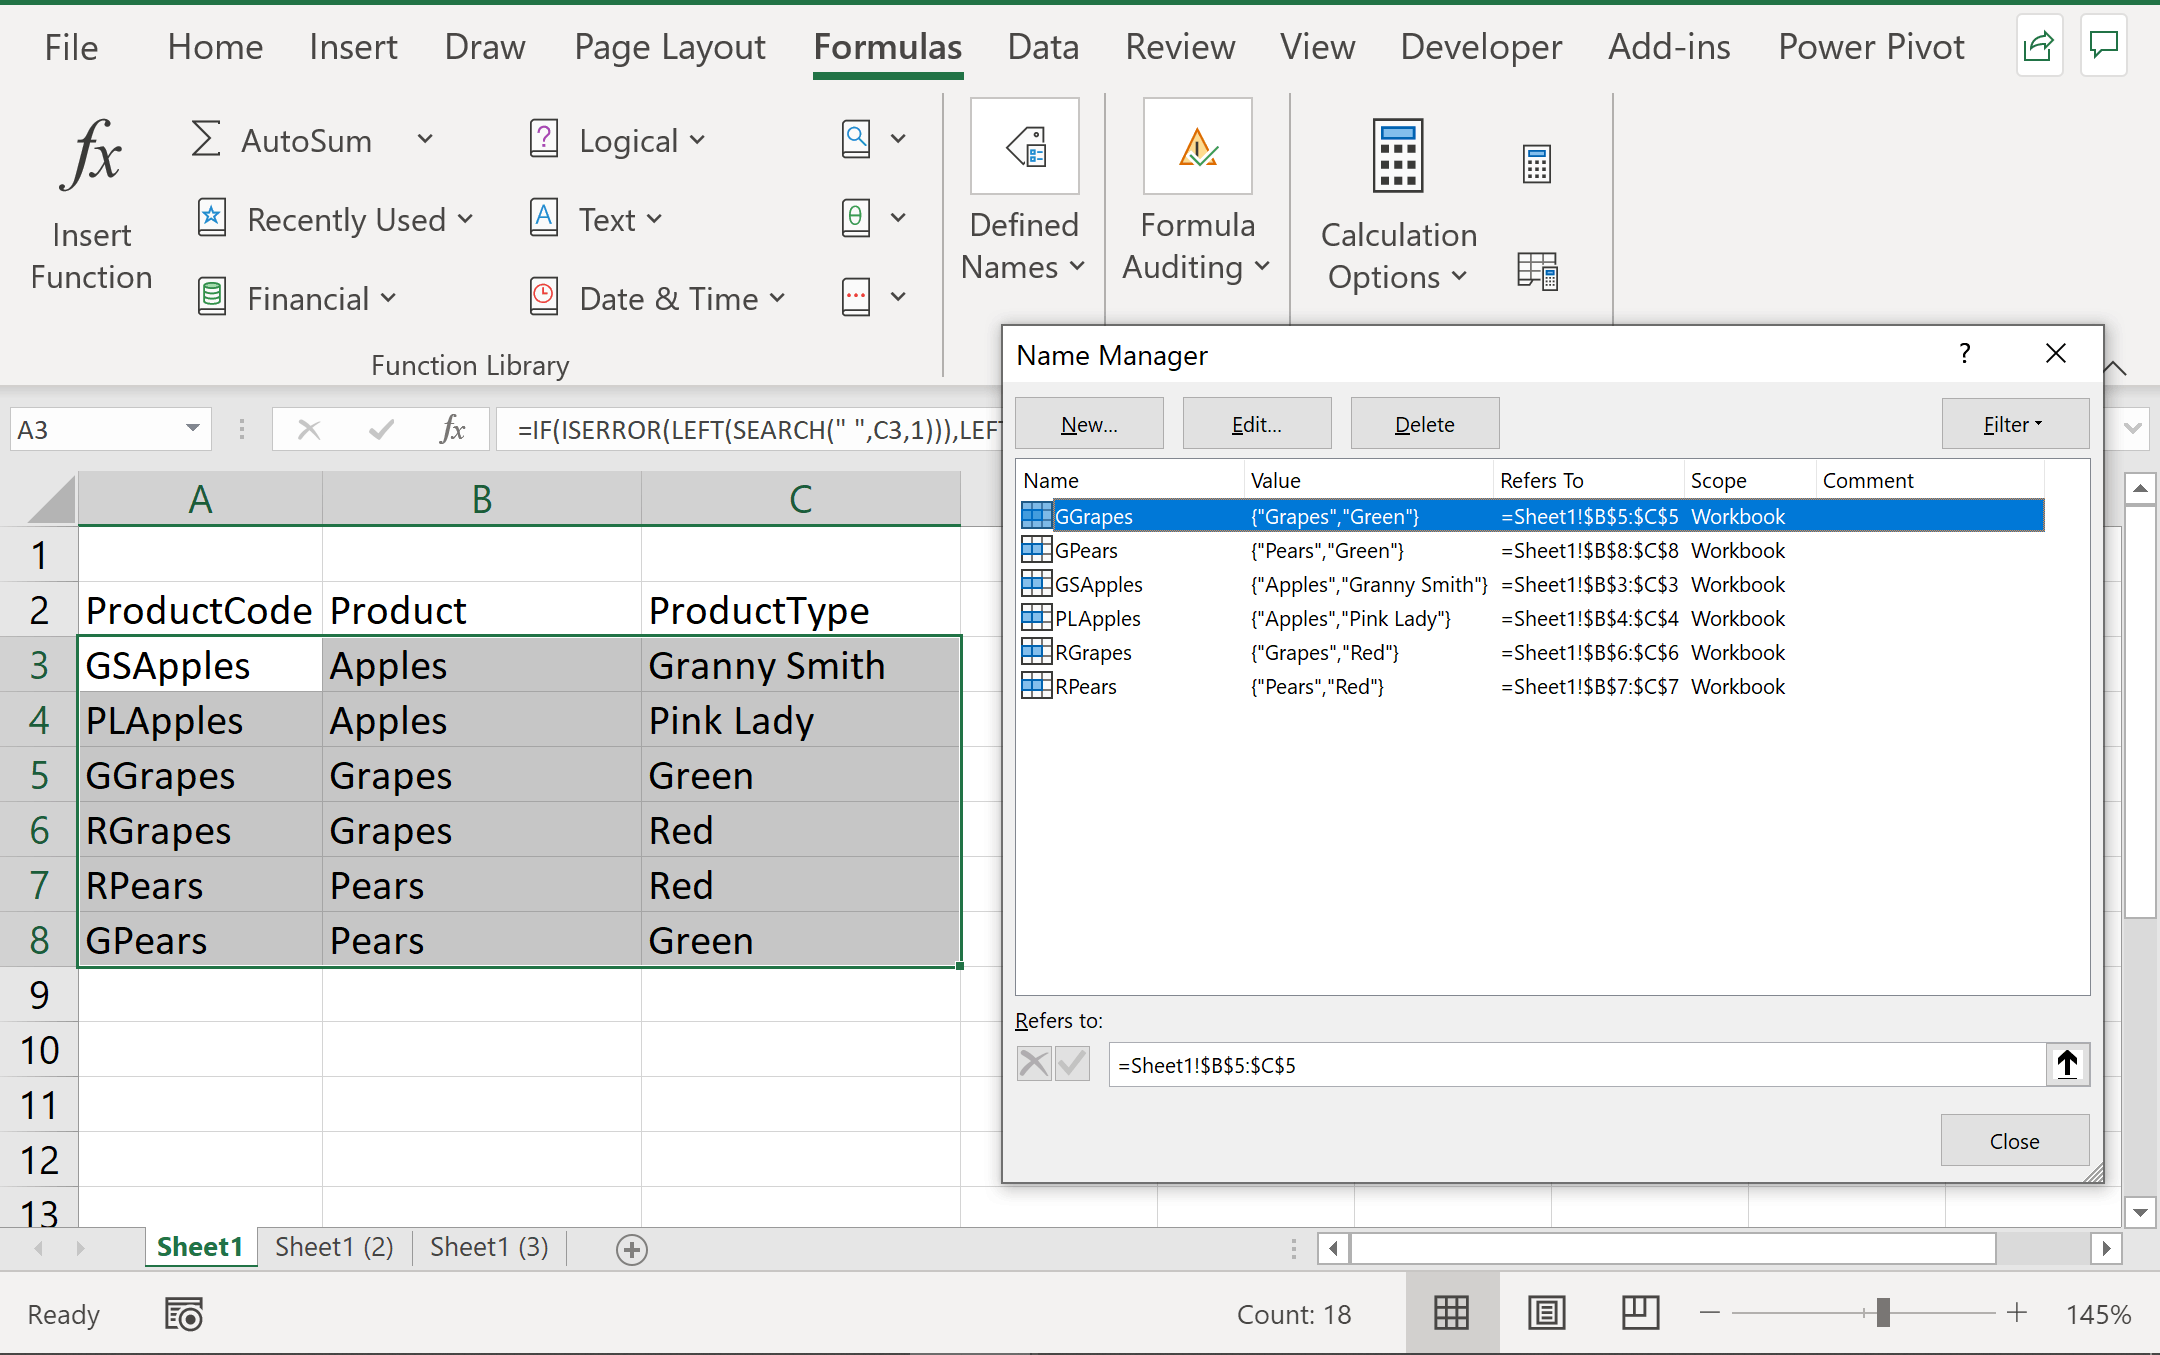The height and width of the screenshot is (1355, 2160).
Task: Open the Filter dropdown in Name Manager
Action: 2014,424
